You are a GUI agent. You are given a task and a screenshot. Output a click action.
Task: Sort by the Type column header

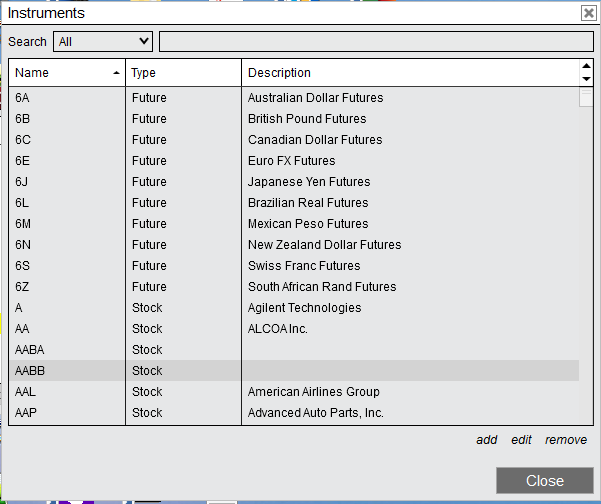(x=182, y=73)
